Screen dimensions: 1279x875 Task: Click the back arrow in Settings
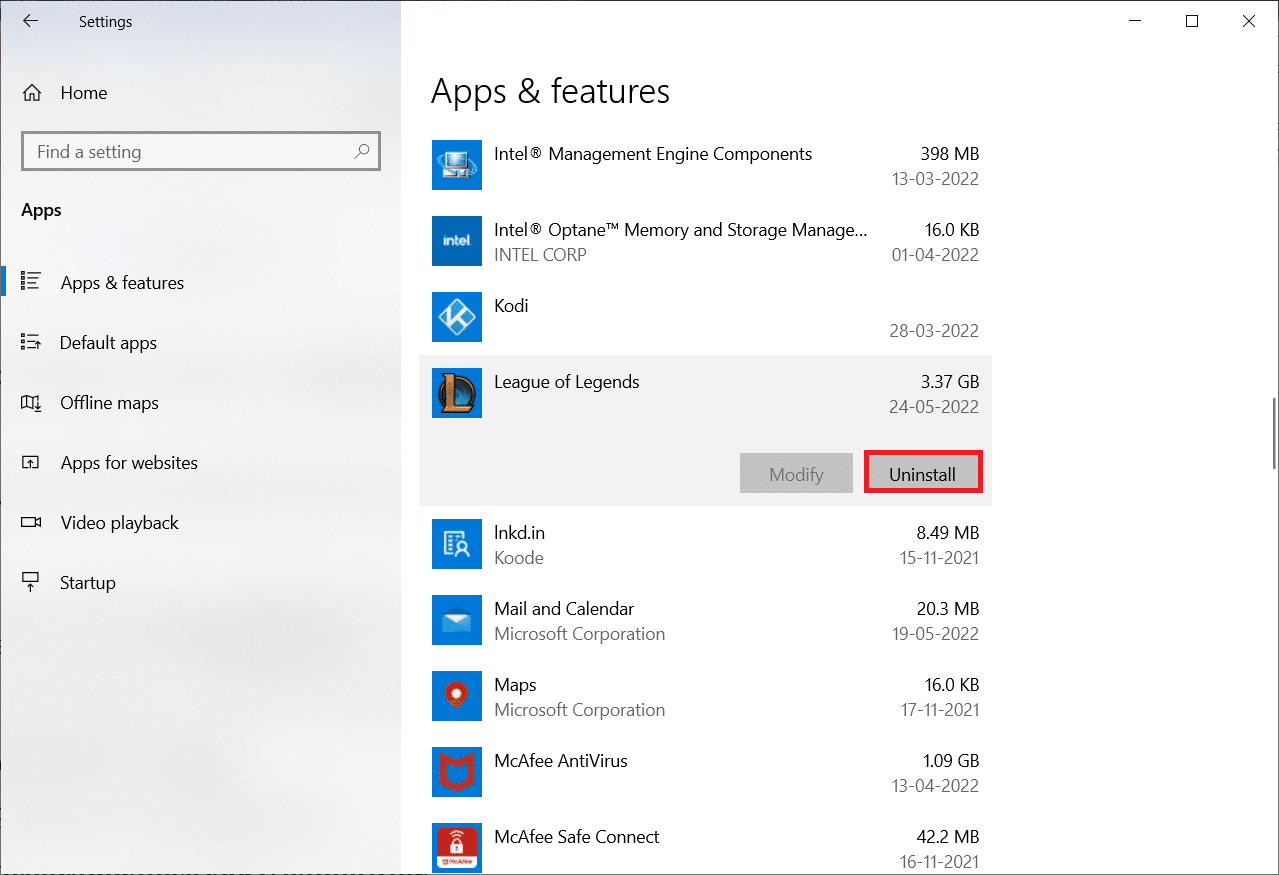coord(30,21)
